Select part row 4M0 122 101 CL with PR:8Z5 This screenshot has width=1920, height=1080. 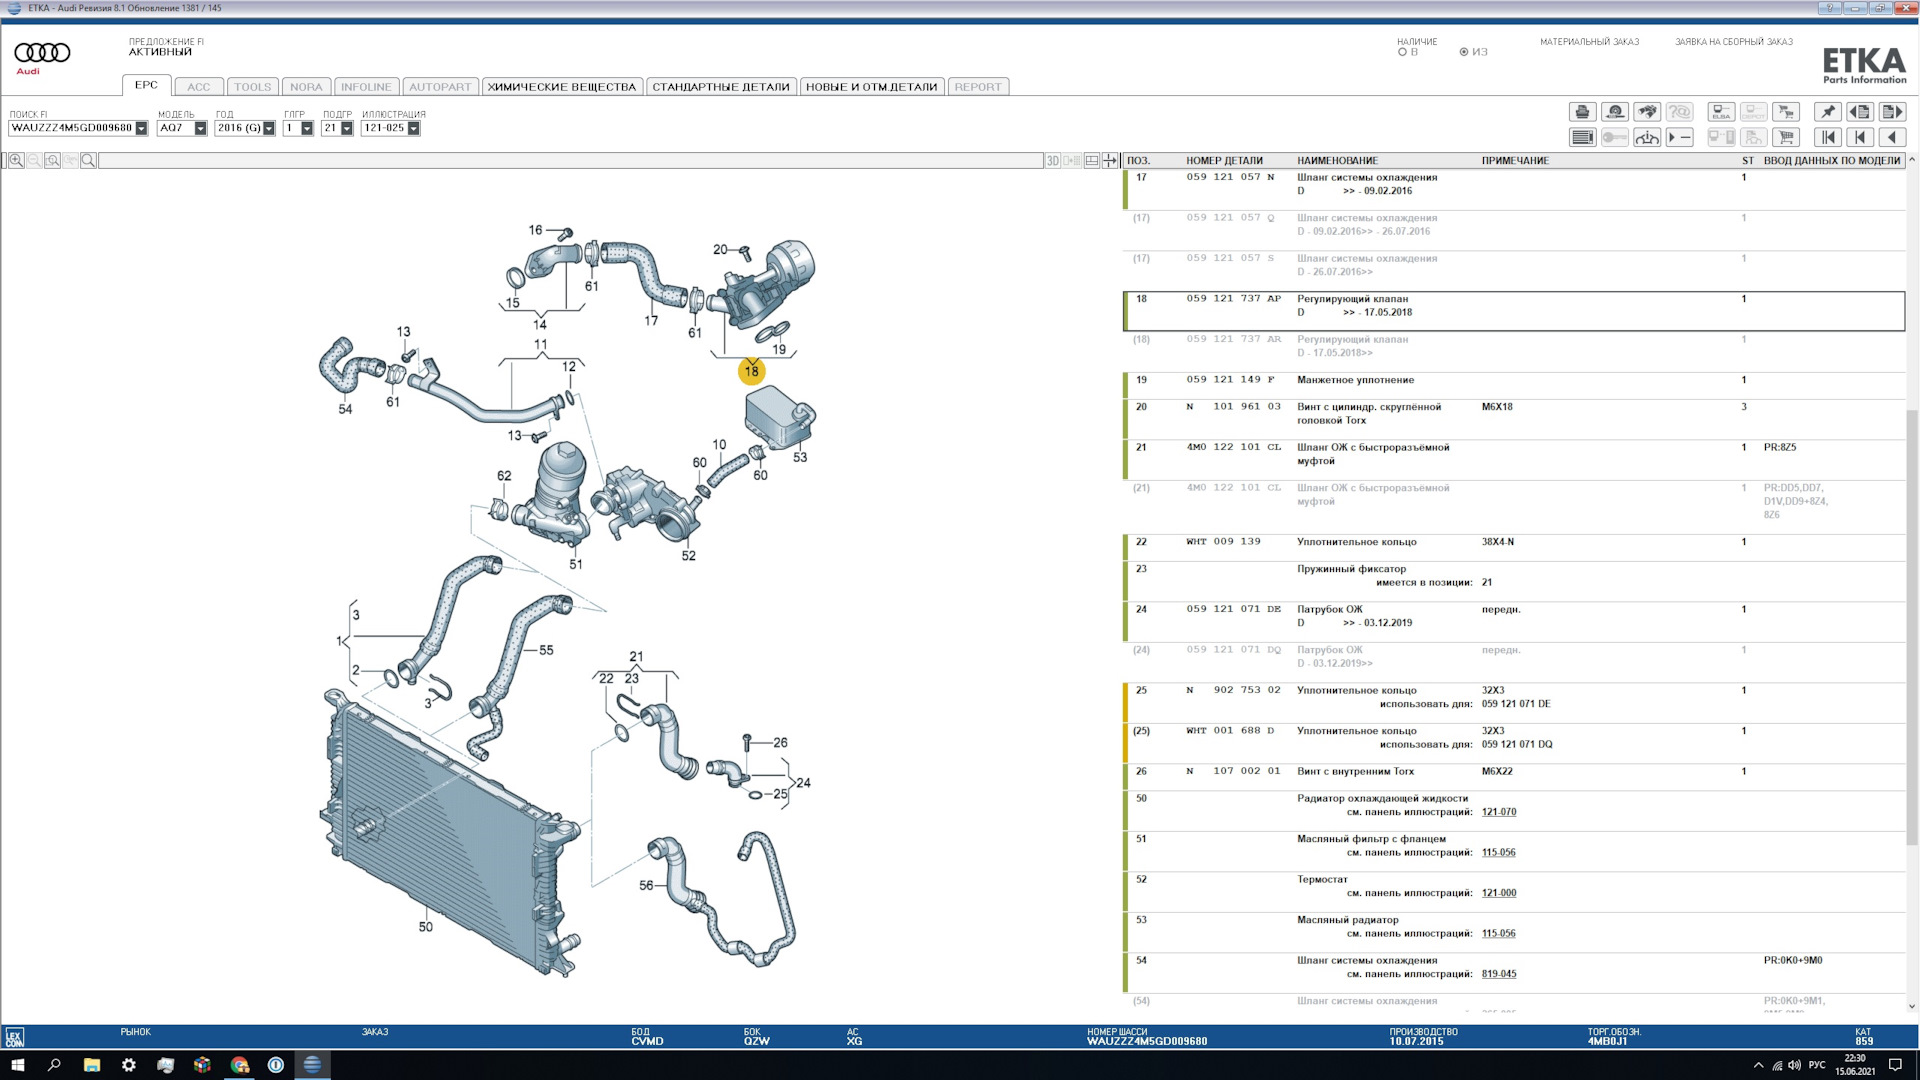(1514, 459)
